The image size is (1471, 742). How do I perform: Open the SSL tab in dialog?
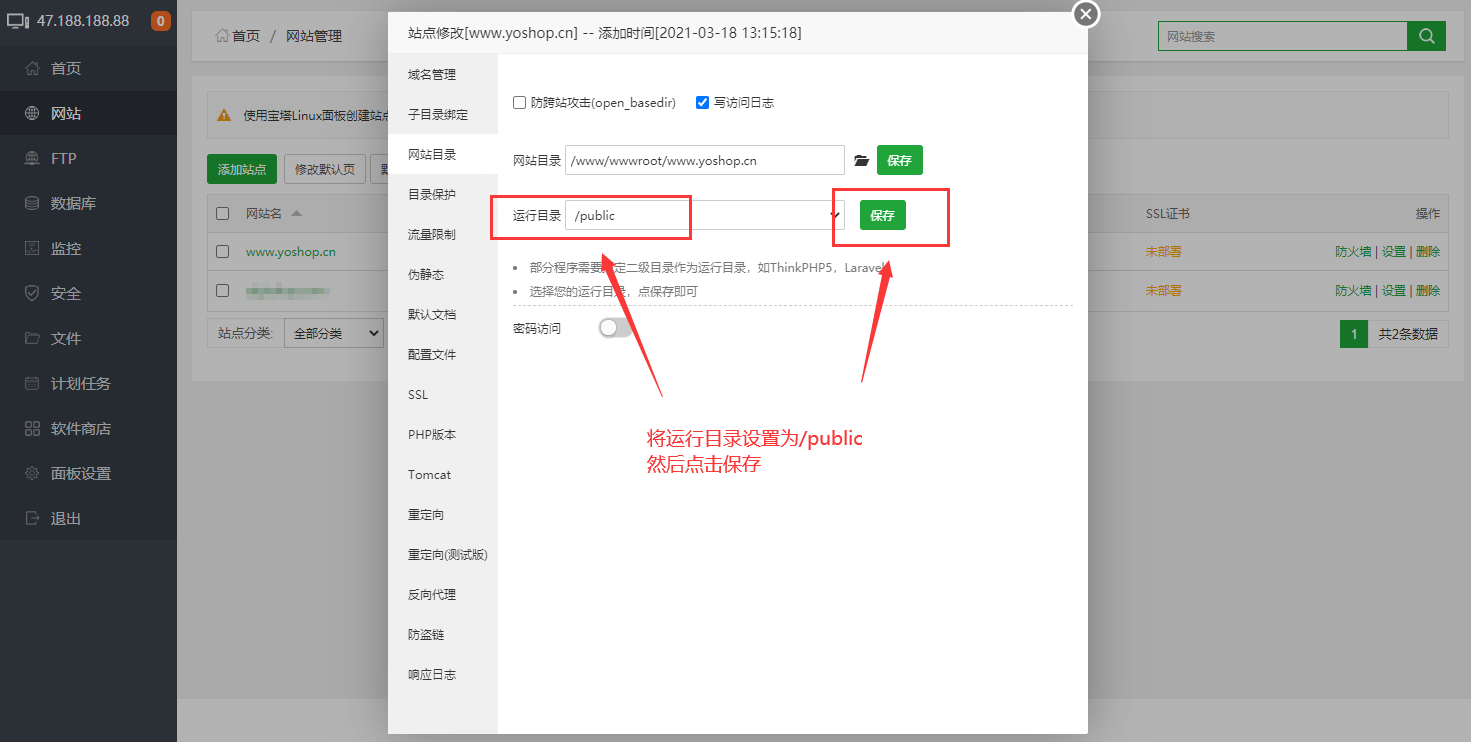pos(418,395)
